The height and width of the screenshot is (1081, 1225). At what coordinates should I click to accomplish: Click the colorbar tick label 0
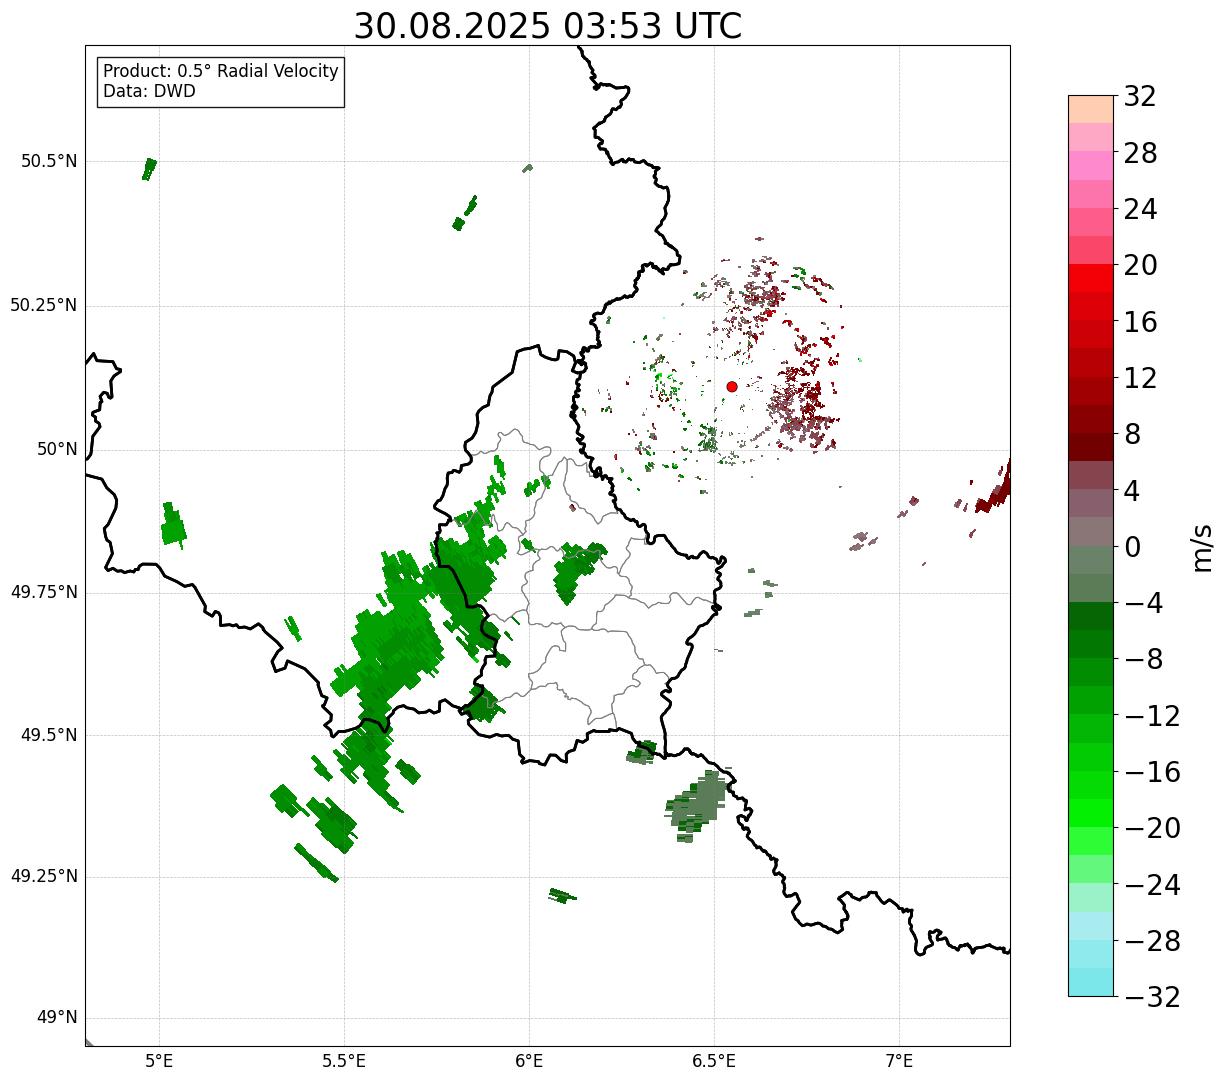(x=1132, y=547)
